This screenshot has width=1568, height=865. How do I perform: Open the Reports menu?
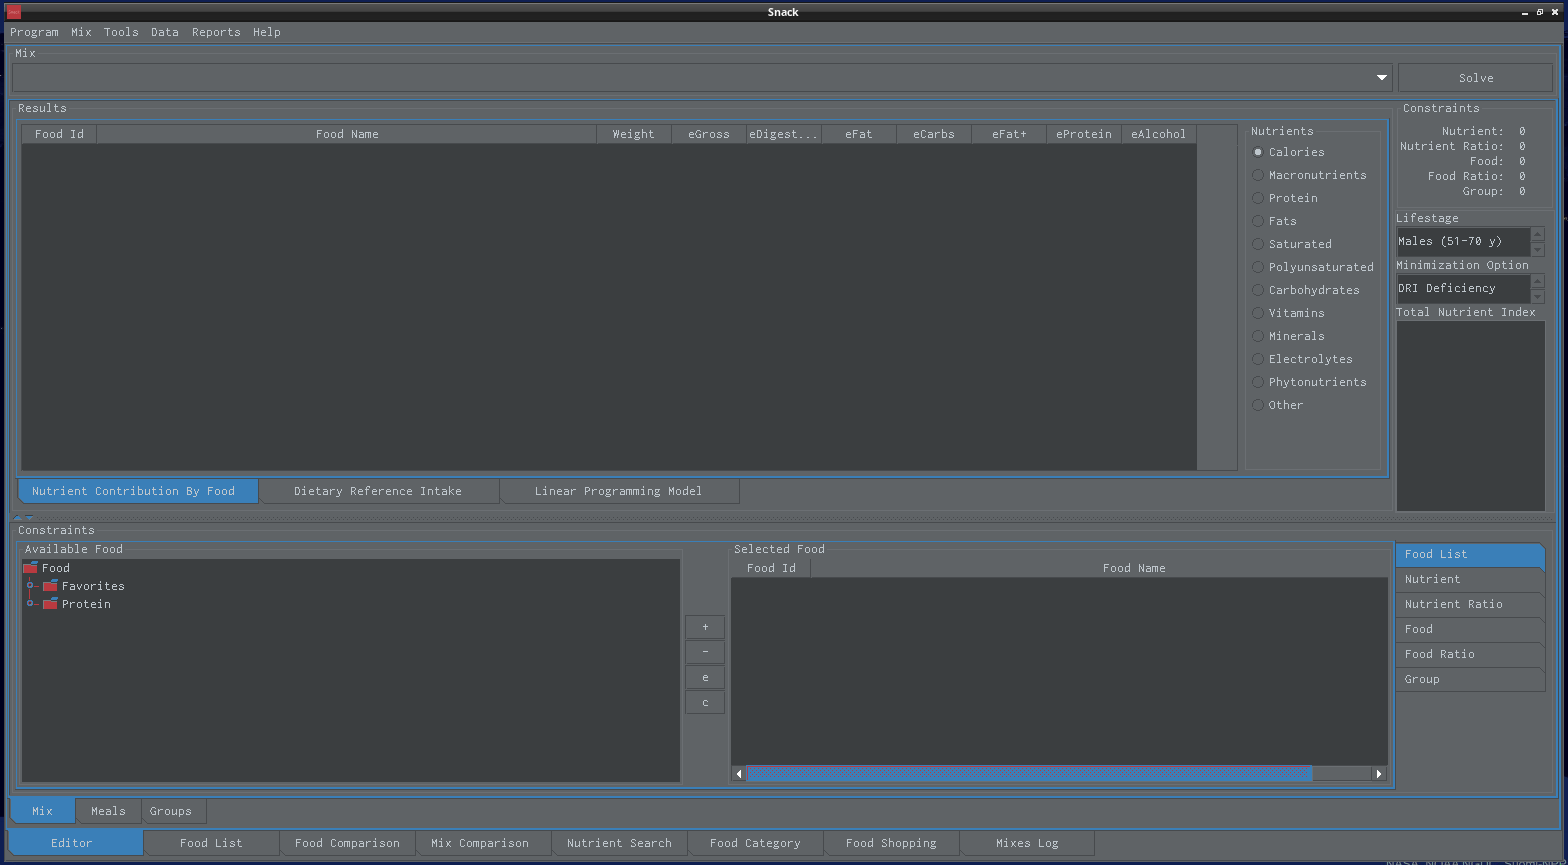point(216,32)
